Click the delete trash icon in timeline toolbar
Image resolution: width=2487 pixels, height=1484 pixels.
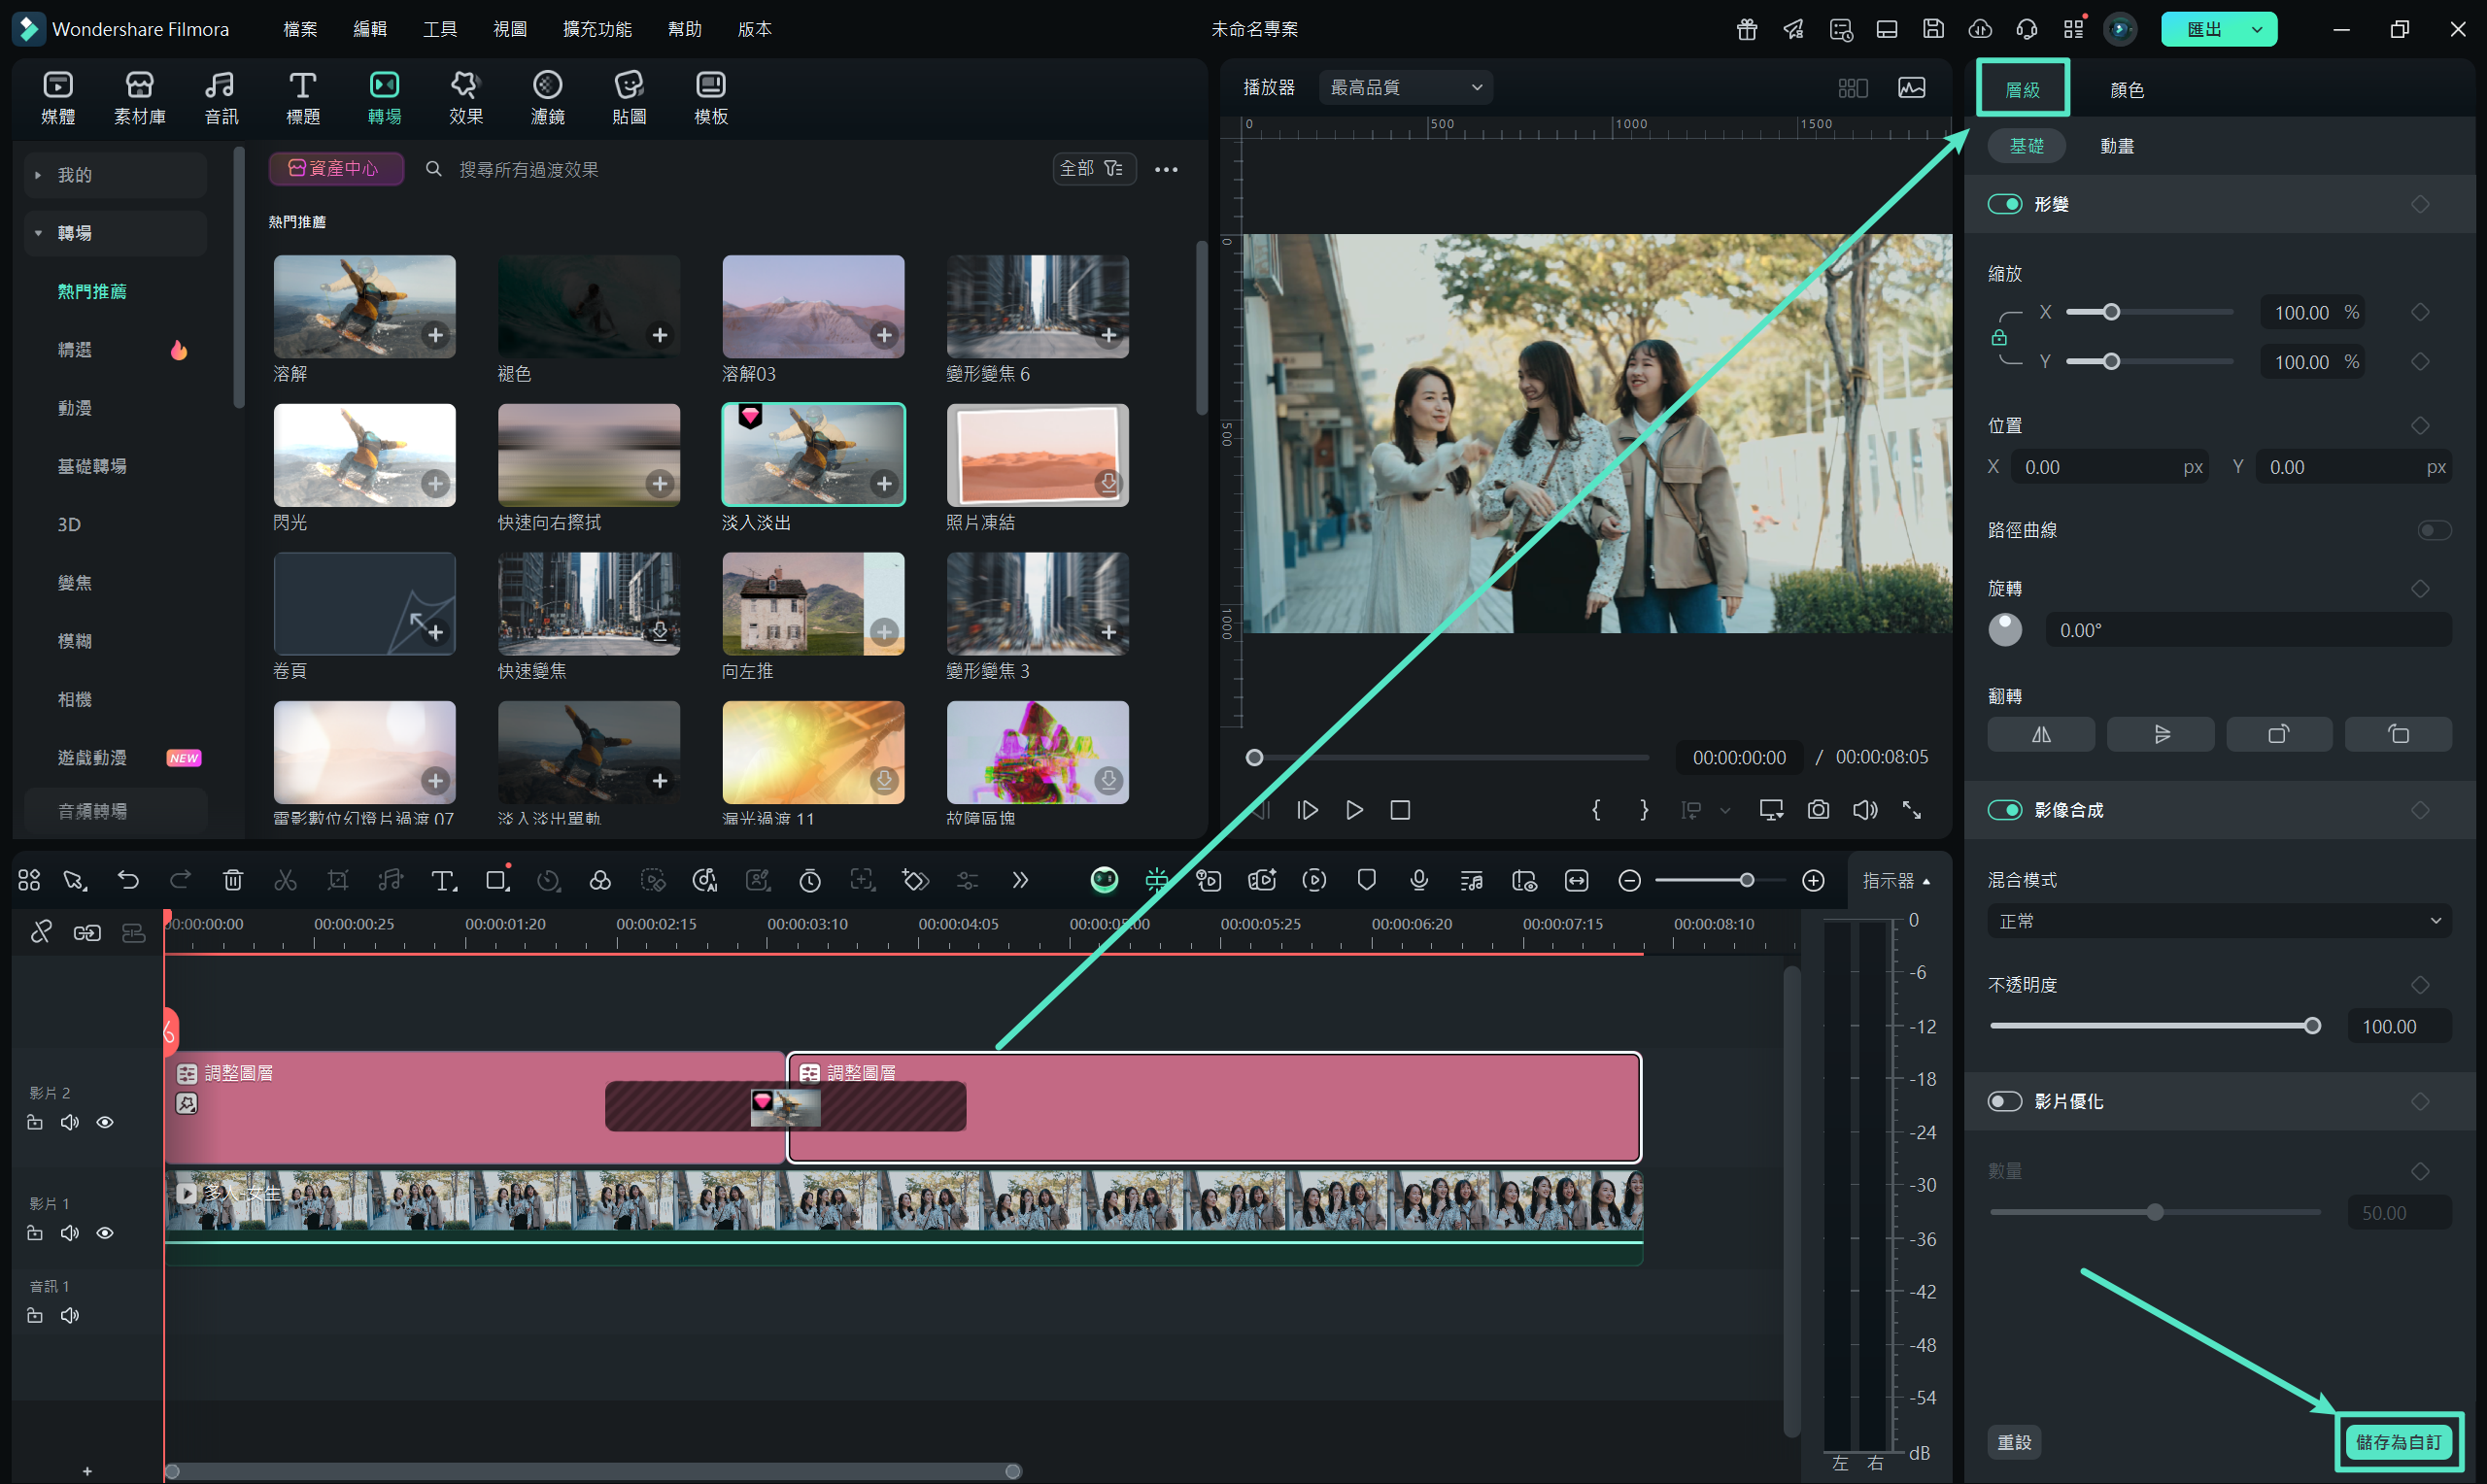pos(232,880)
